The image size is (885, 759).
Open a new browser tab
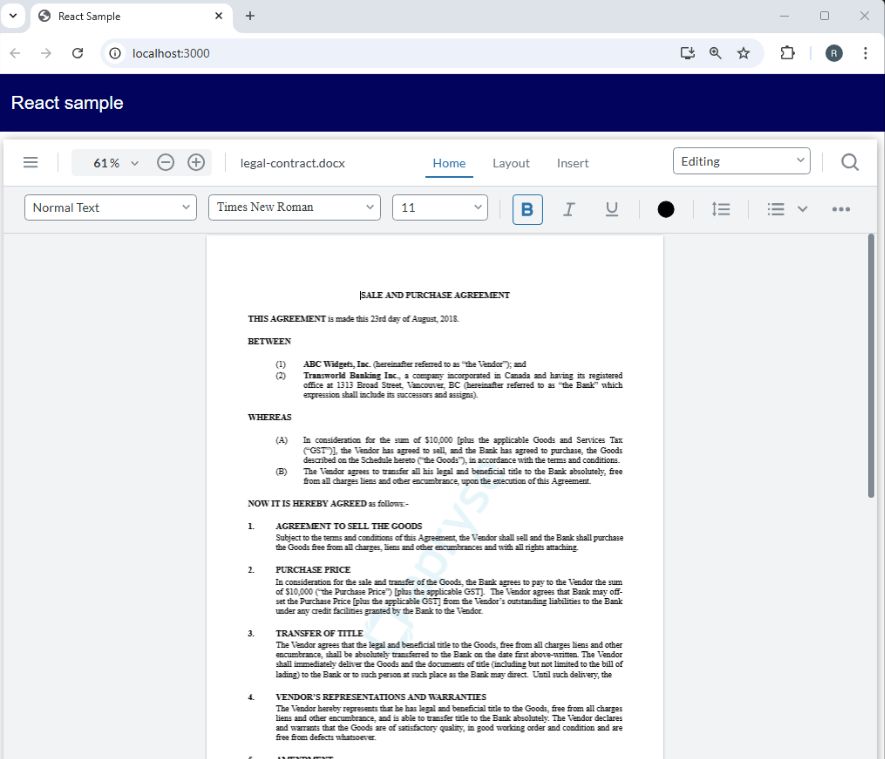250,16
